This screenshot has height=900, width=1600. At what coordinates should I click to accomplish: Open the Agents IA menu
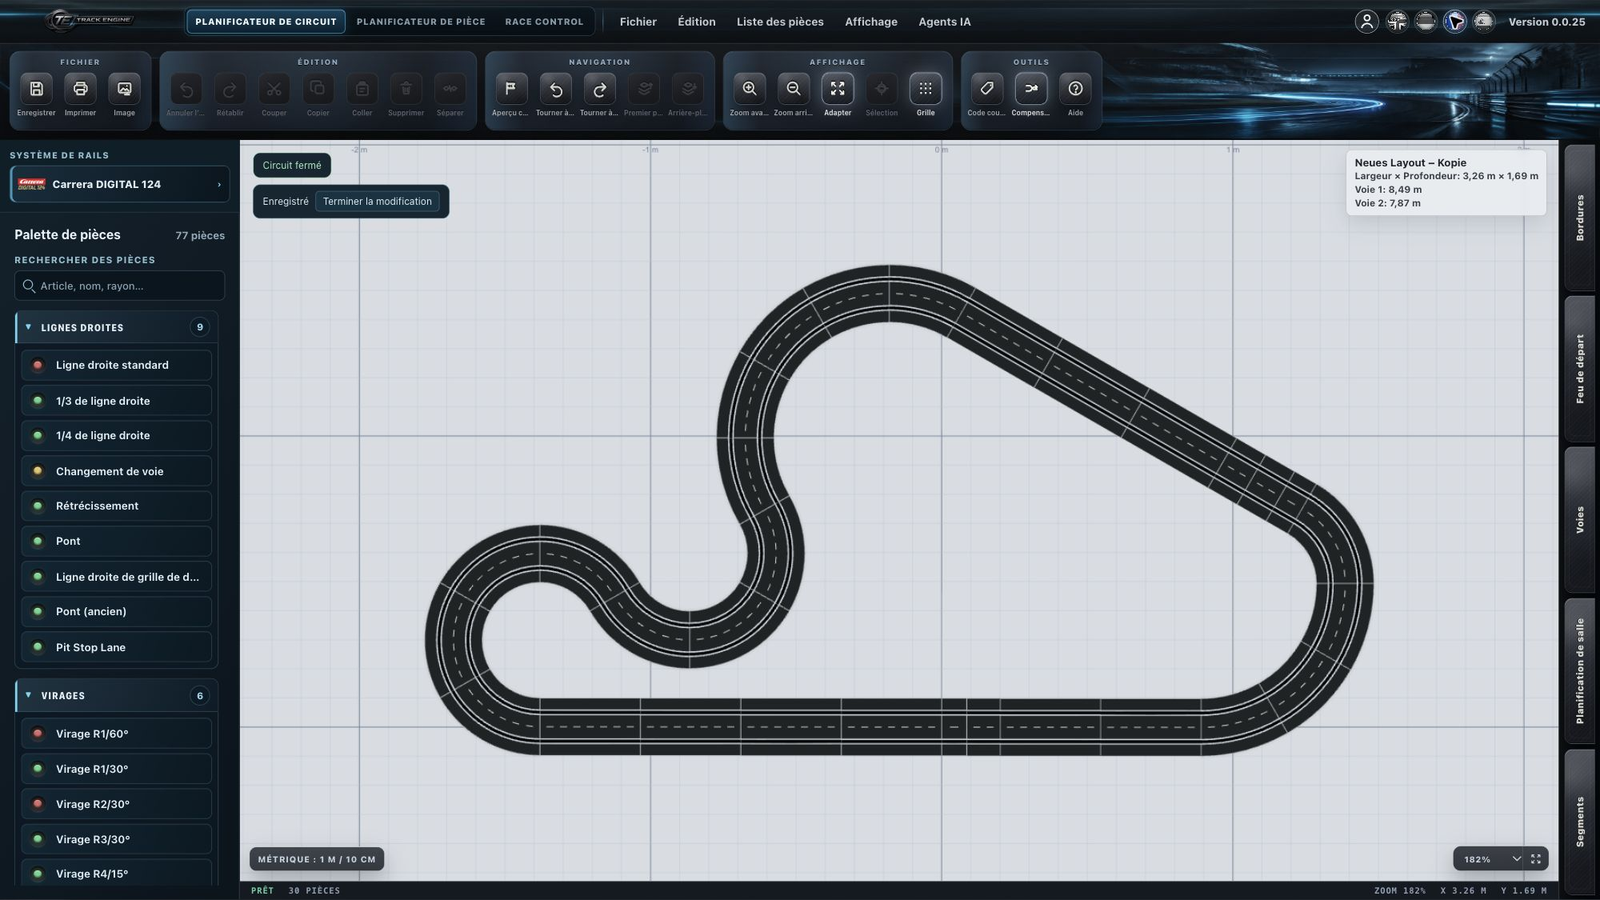point(944,21)
